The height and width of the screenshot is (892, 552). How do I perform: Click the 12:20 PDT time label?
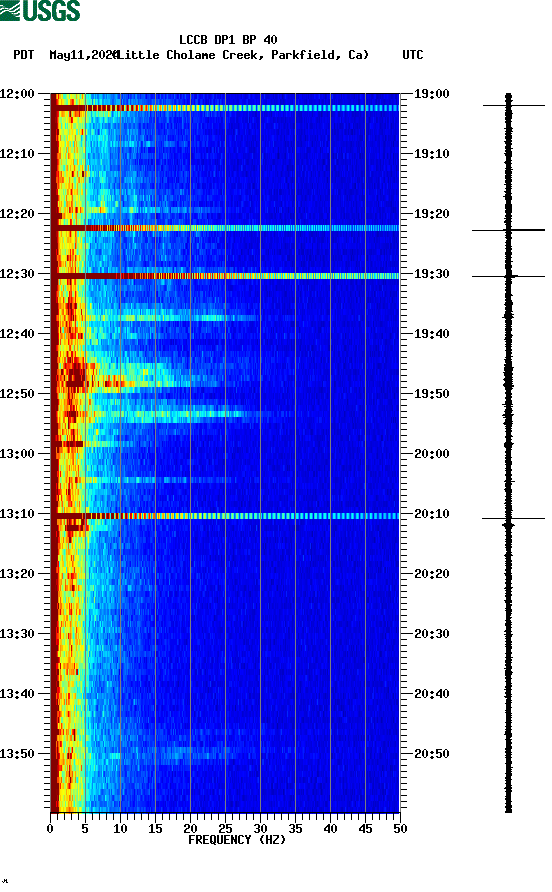(18, 214)
